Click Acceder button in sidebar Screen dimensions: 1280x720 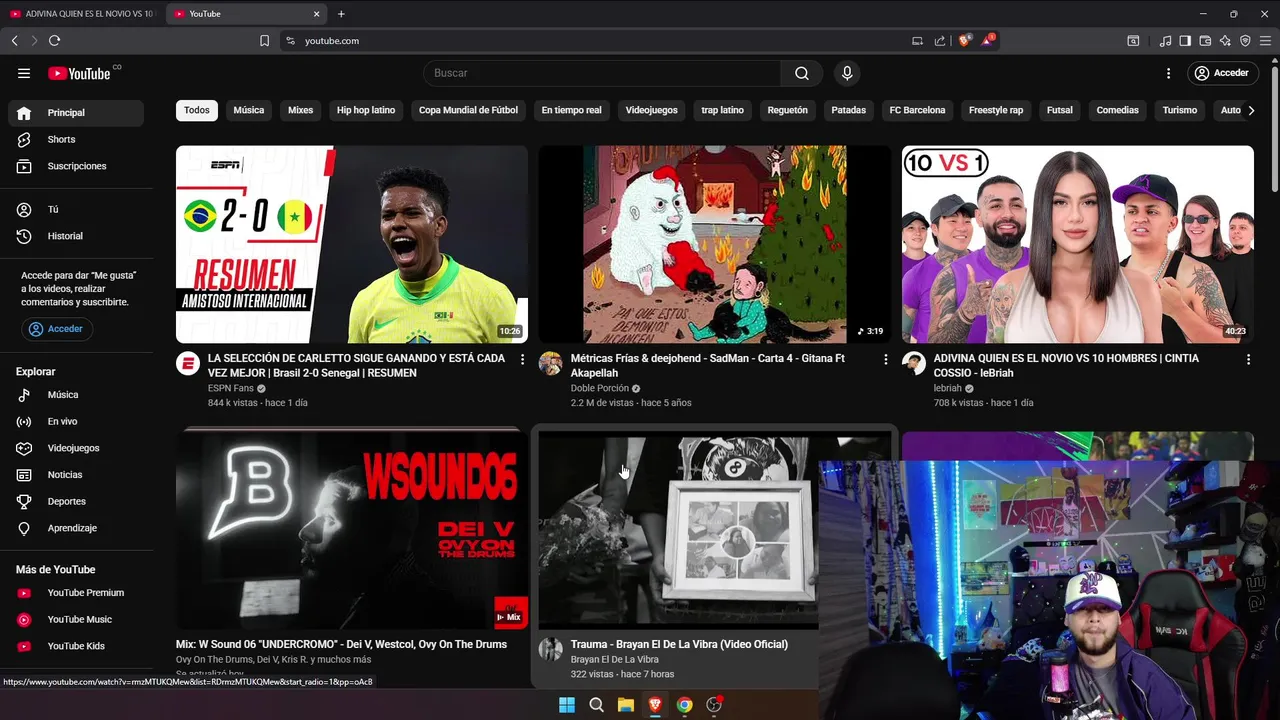(x=57, y=329)
